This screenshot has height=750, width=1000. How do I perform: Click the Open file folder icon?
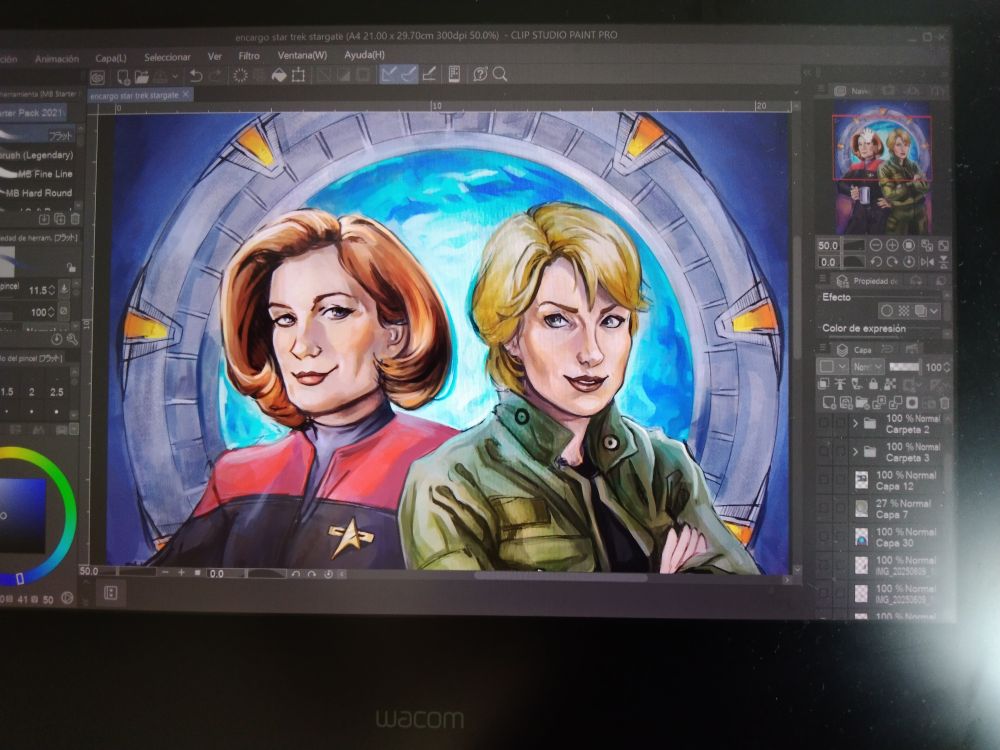coord(142,77)
